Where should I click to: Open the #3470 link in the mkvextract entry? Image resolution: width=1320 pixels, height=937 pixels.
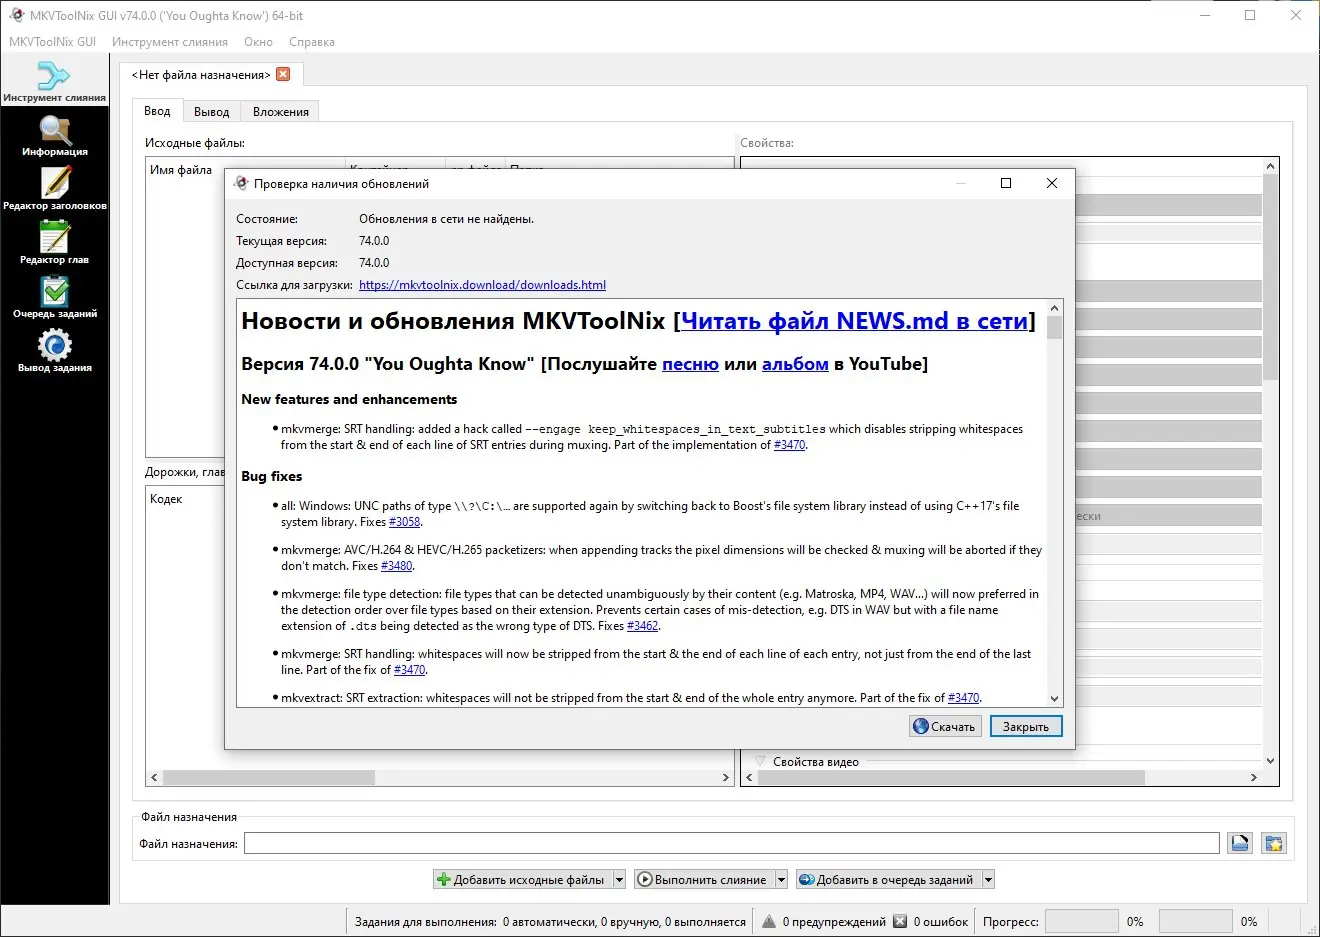click(x=963, y=698)
